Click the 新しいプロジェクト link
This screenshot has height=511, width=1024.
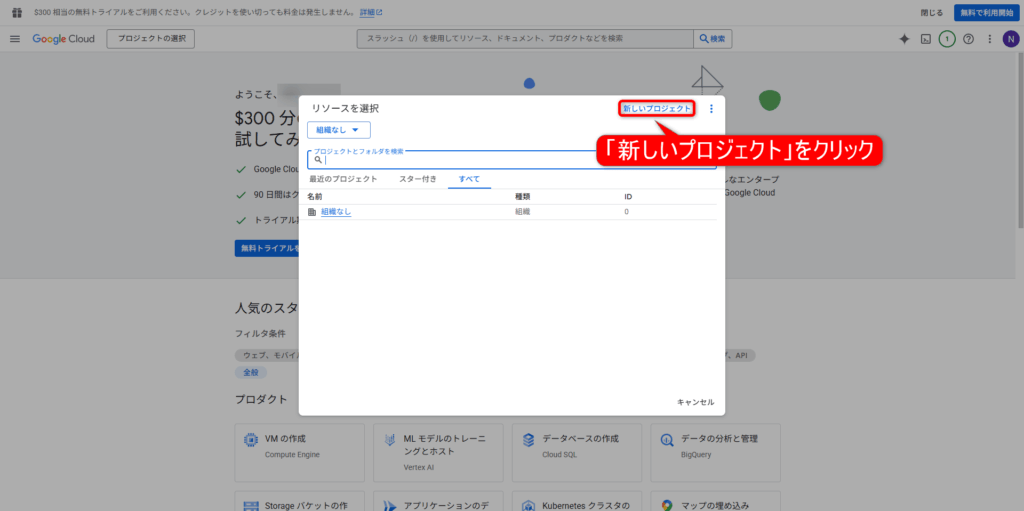tap(656, 108)
